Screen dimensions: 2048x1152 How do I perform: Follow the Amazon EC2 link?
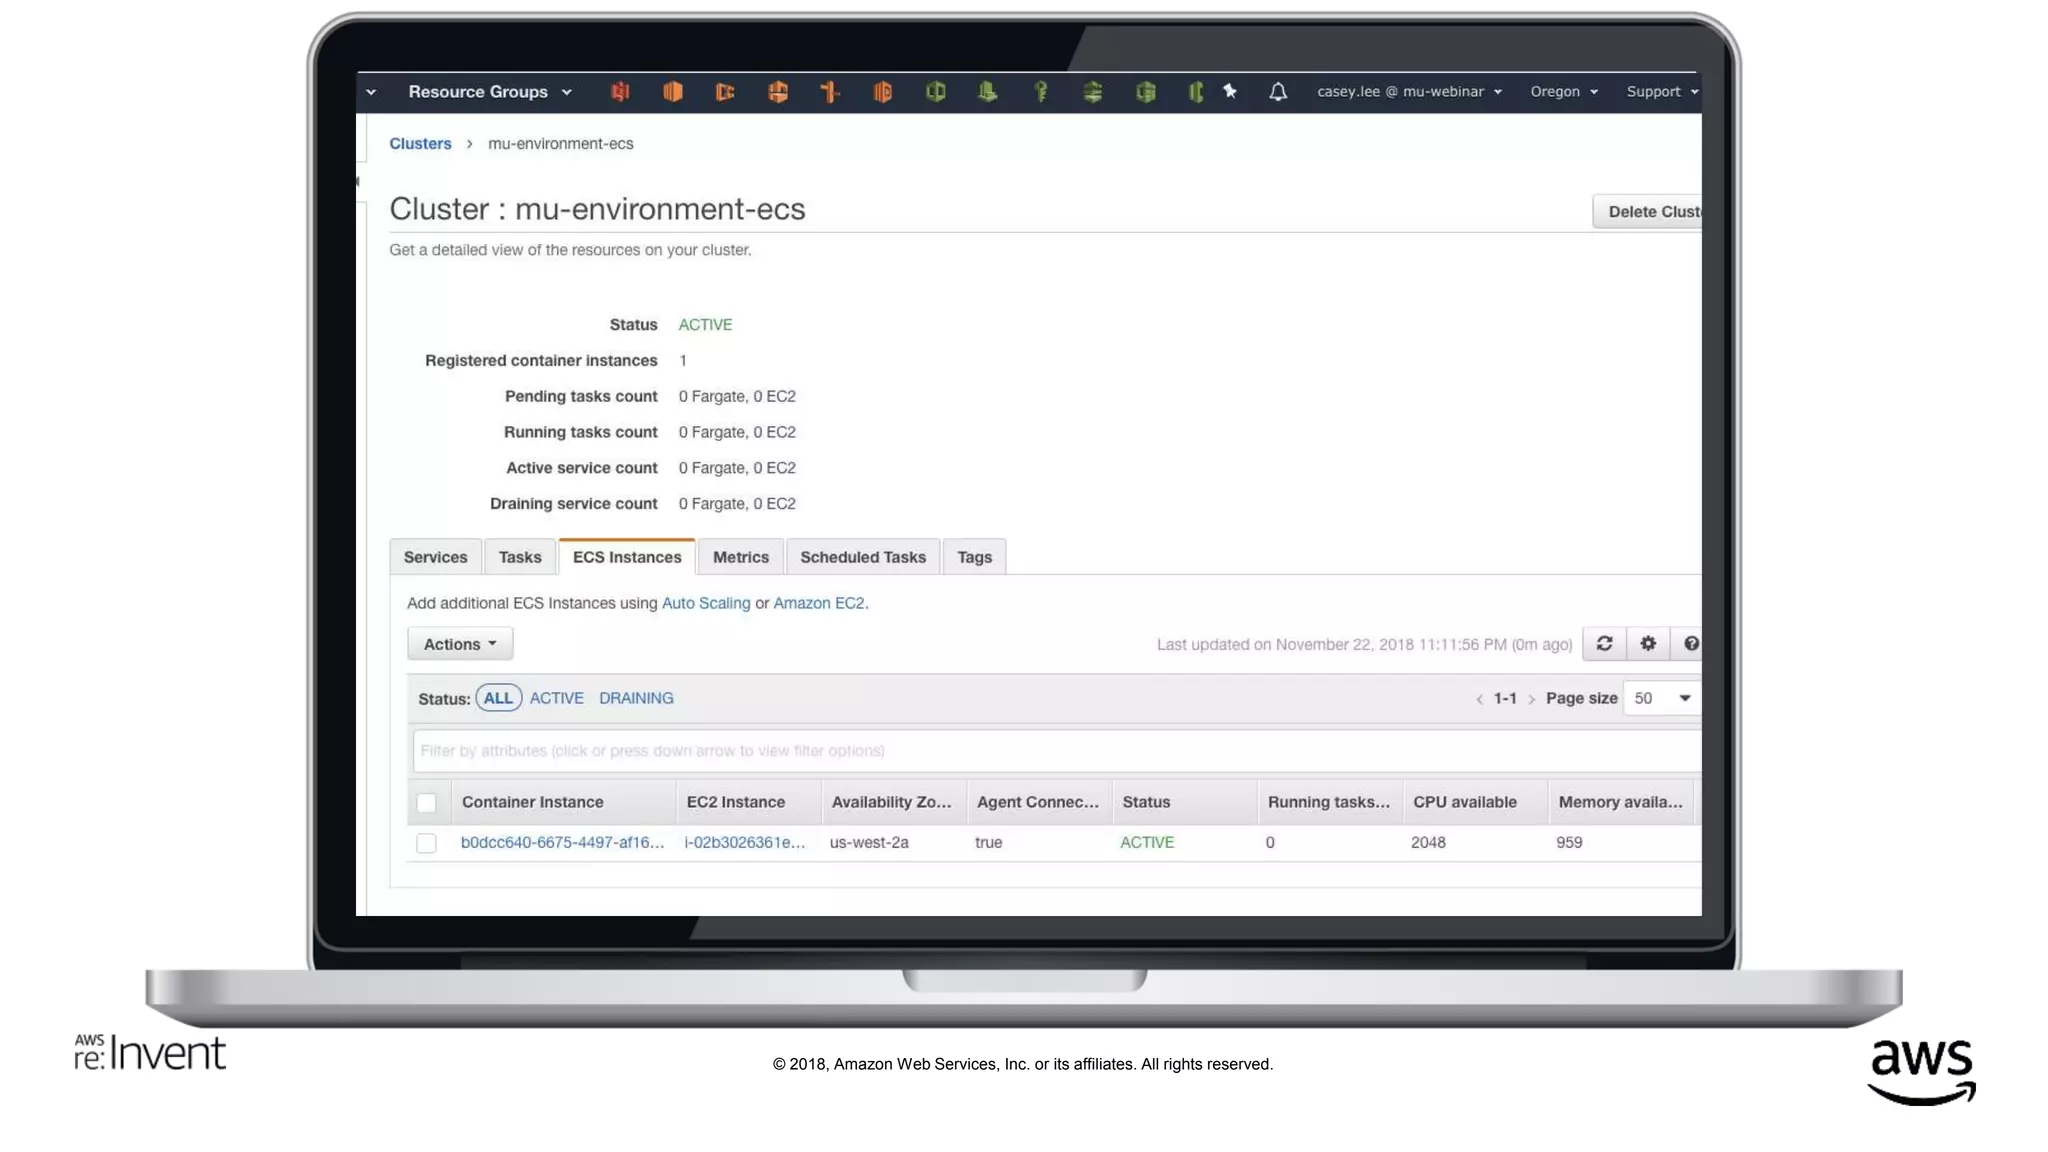[x=818, y=604]
